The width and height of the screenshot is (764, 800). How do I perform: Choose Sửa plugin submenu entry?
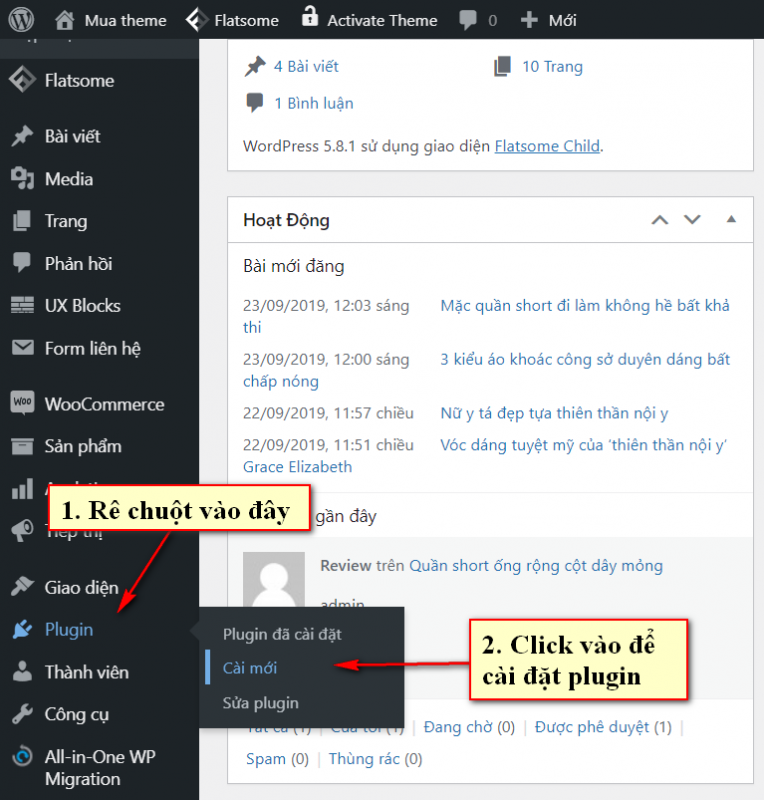click(x=260, y=703)
